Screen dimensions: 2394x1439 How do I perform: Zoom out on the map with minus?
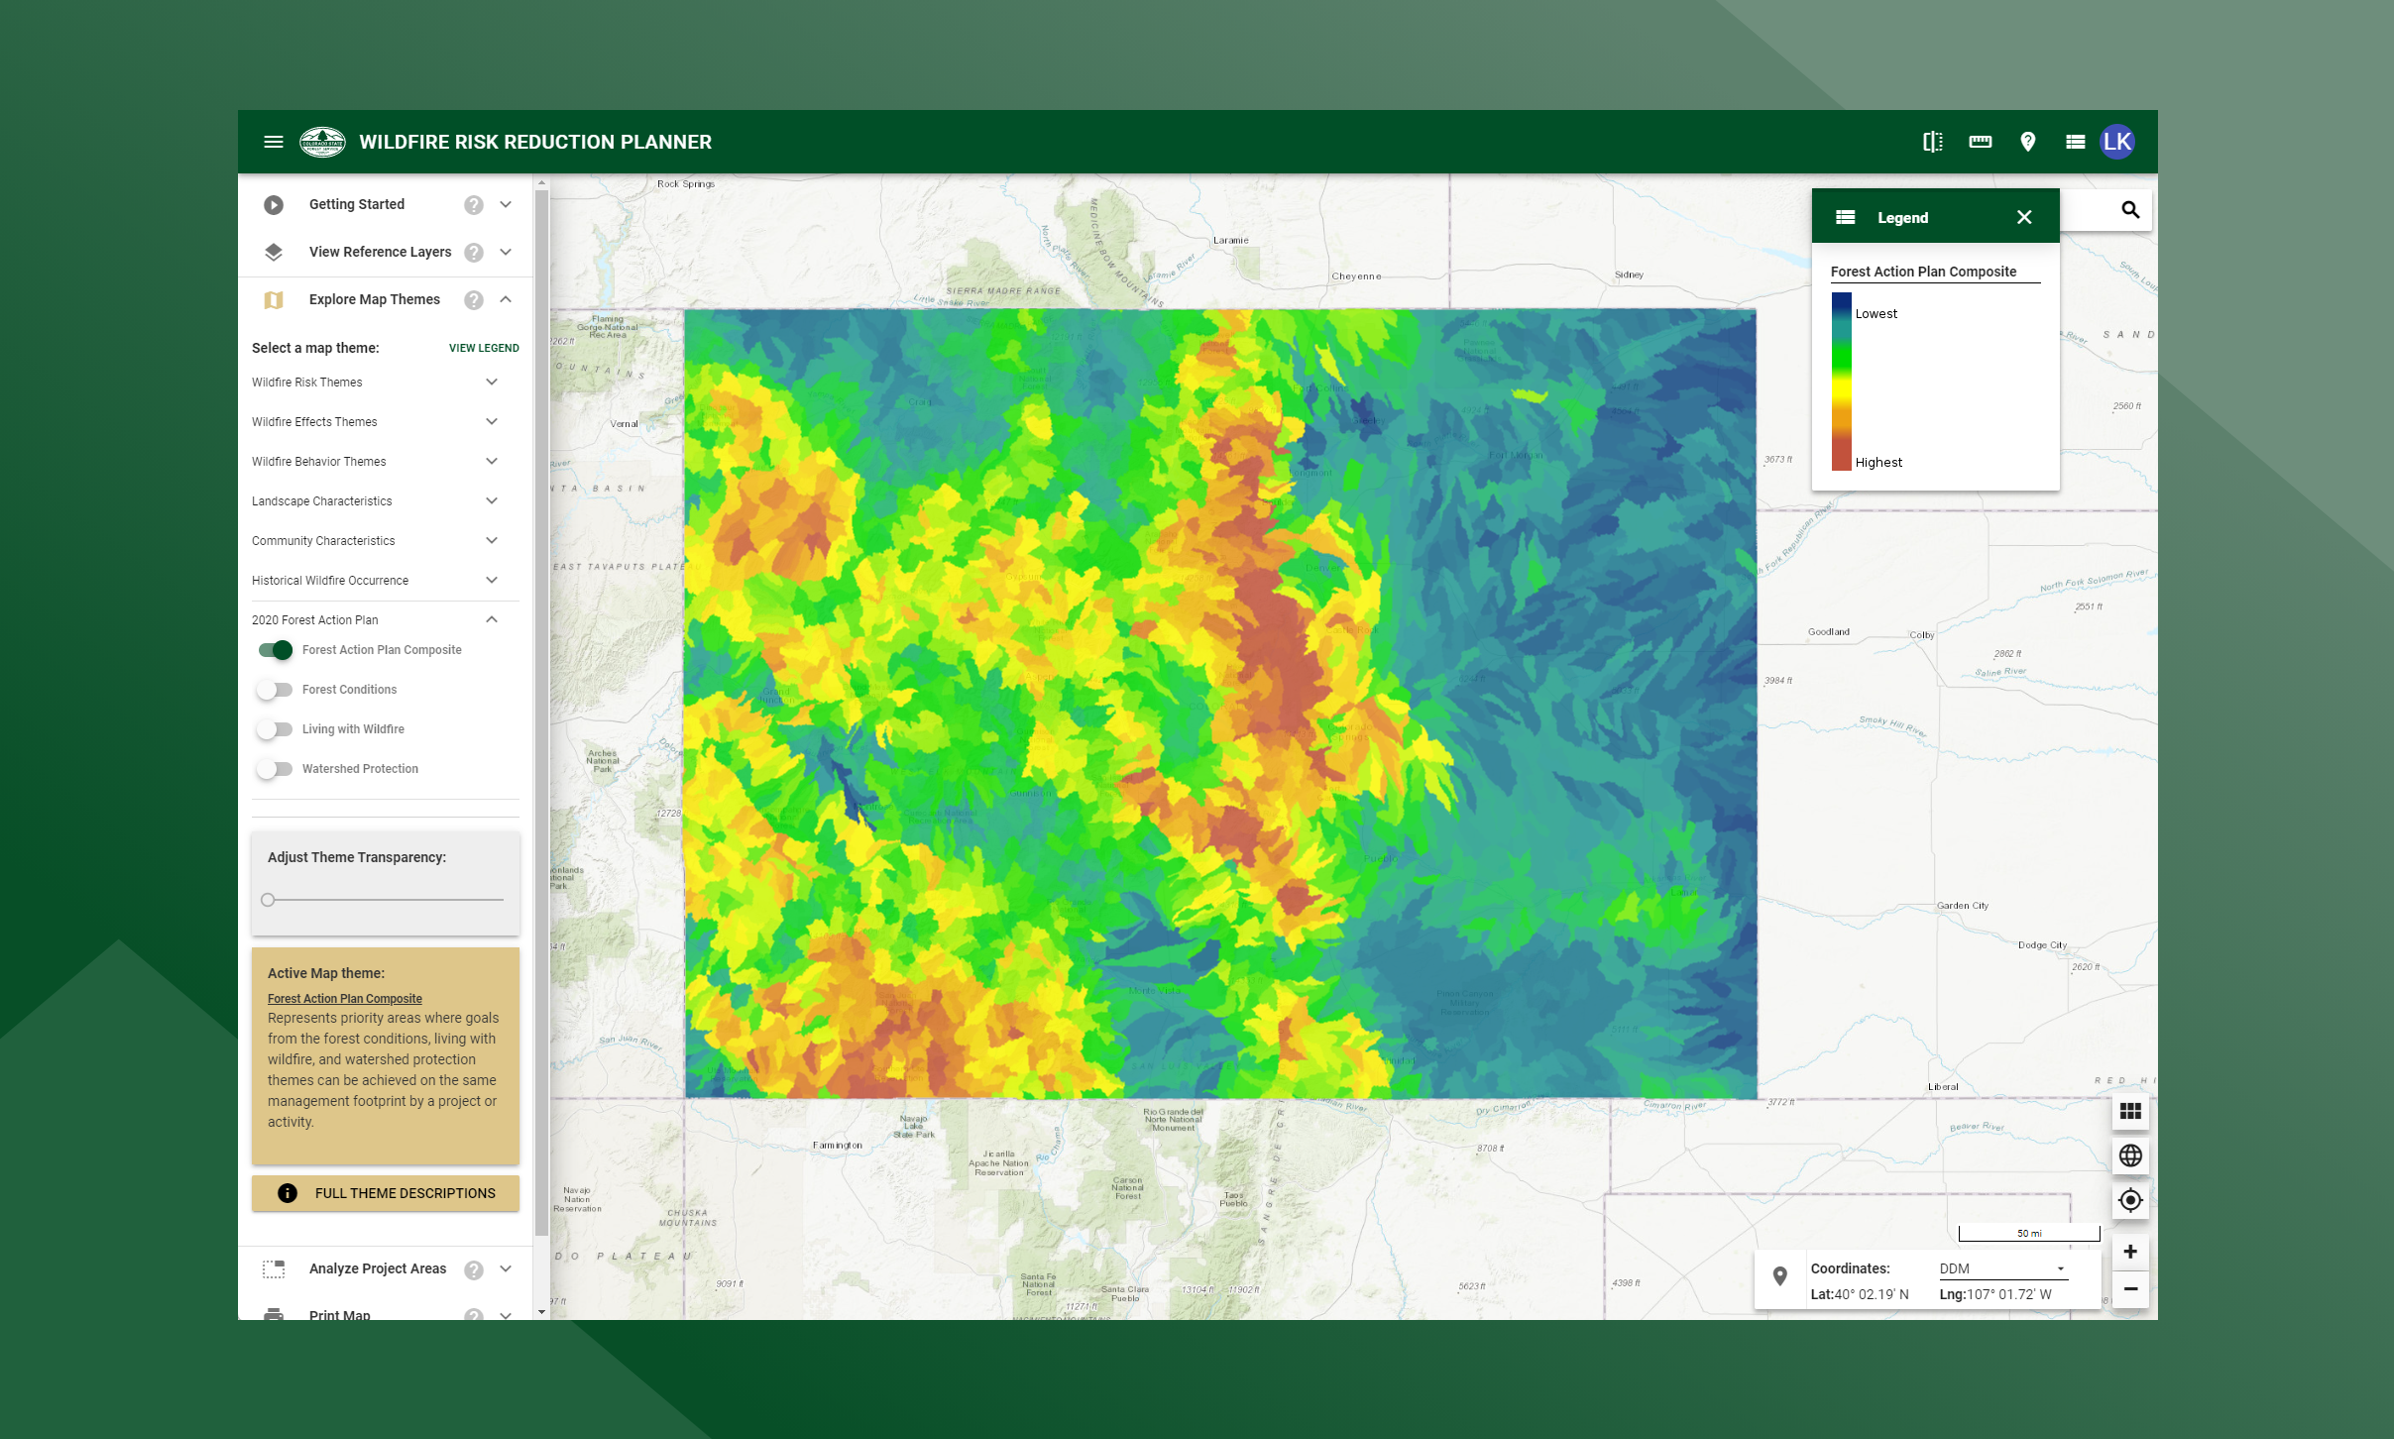2130,1289
